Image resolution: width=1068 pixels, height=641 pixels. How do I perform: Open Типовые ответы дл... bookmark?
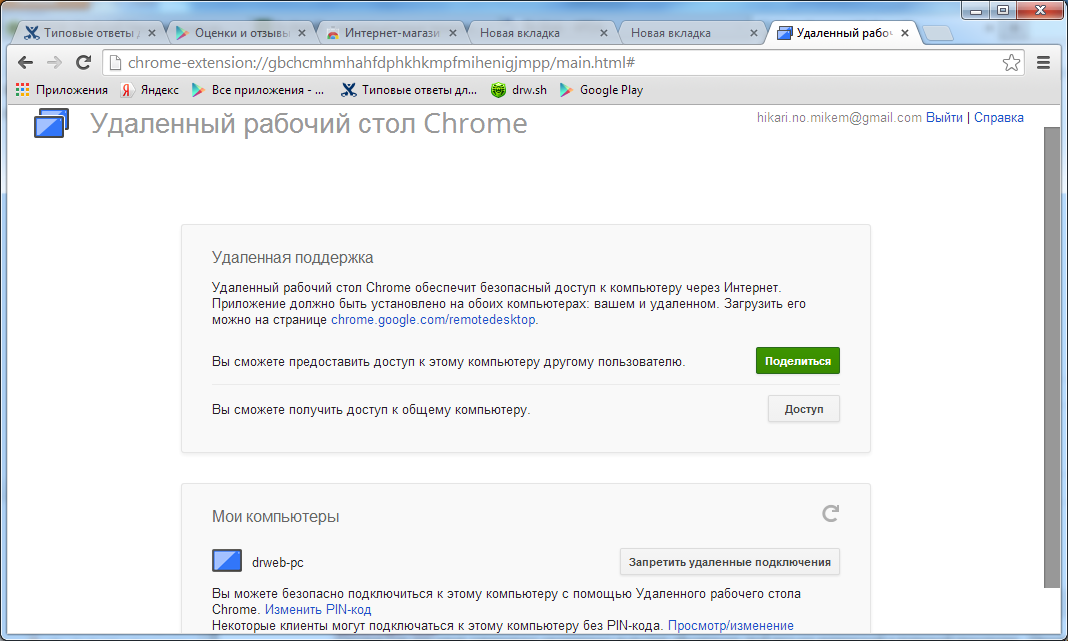(409, 90)
